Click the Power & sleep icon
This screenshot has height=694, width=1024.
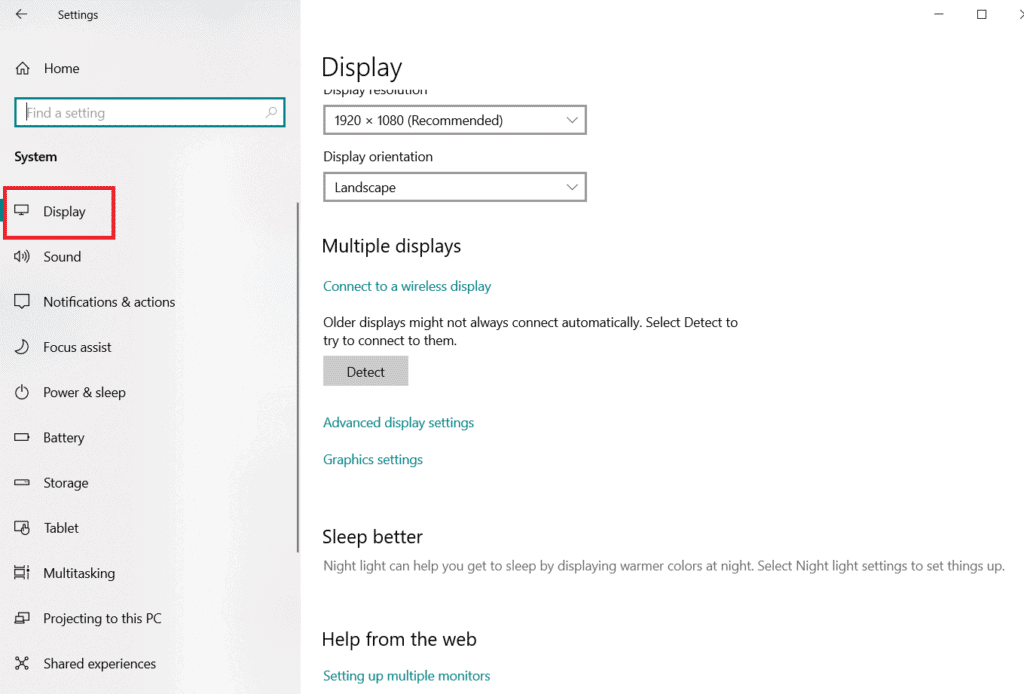22,392
